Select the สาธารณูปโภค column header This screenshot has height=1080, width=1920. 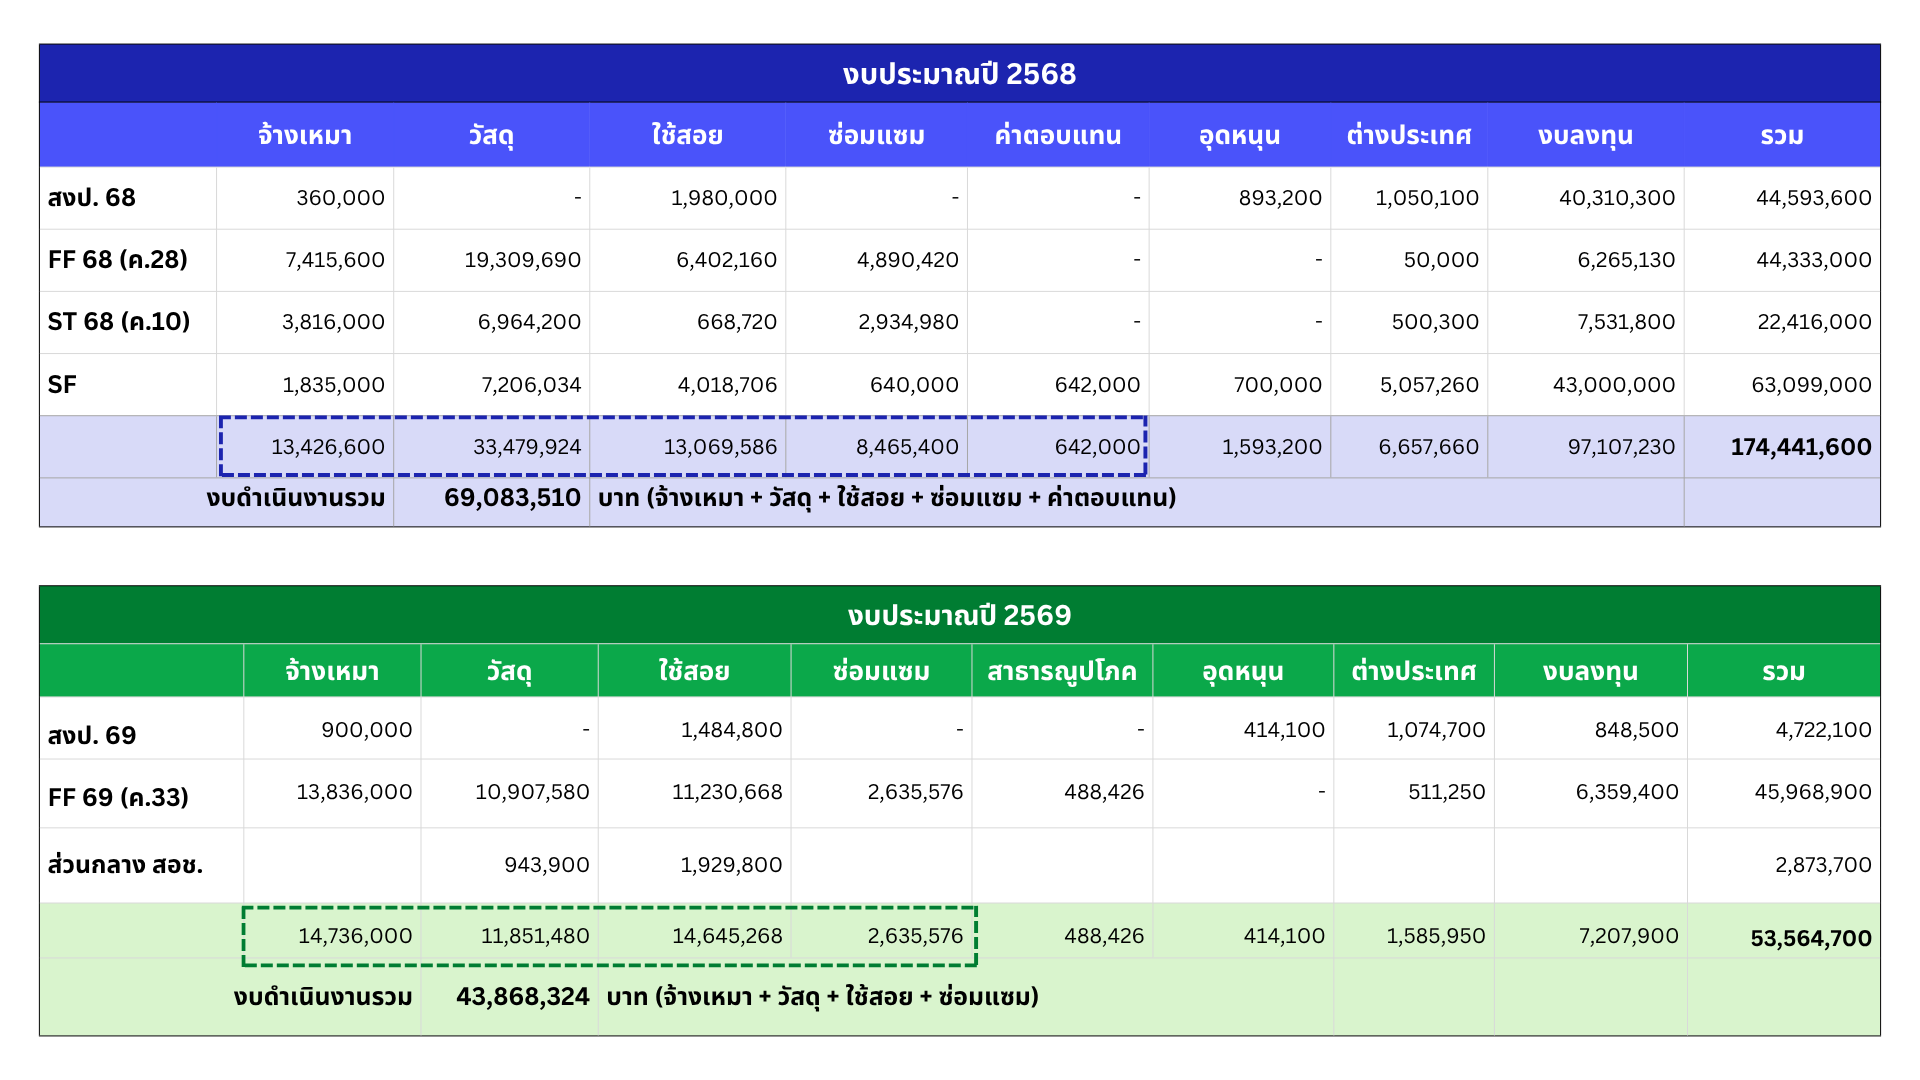coord(1061,671)
